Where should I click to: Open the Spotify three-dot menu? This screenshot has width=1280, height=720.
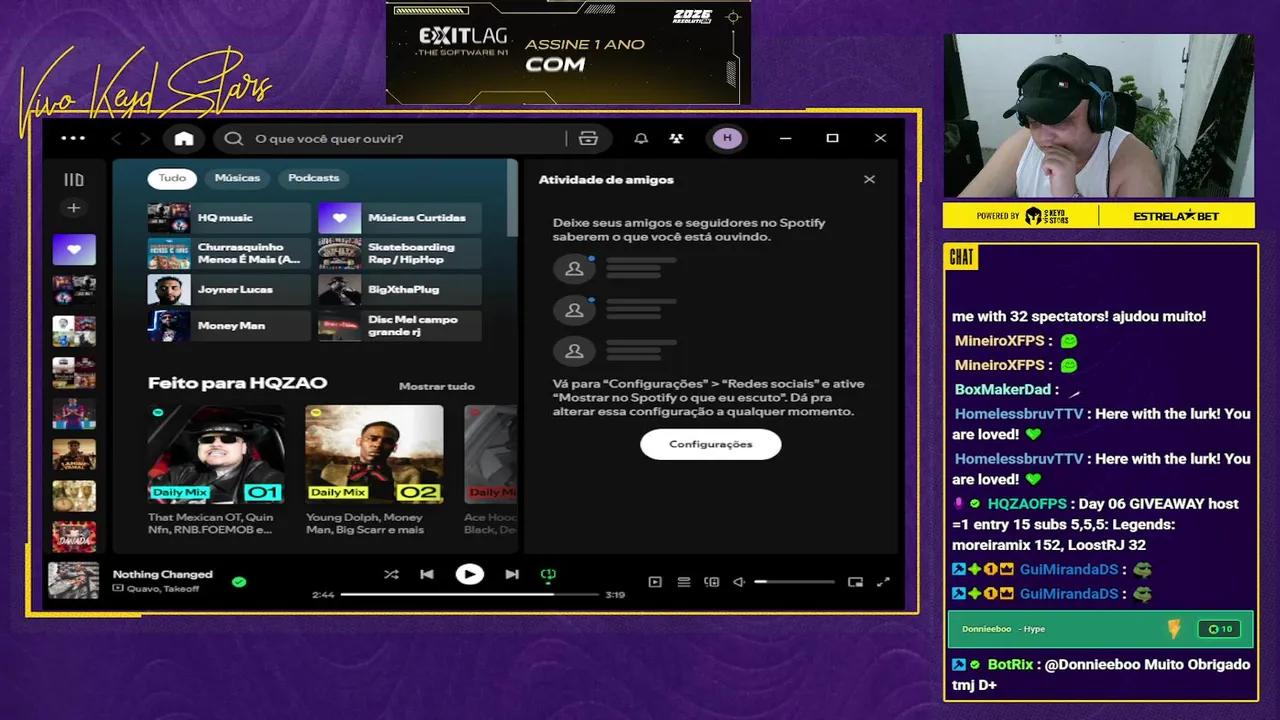click(73, 138)
